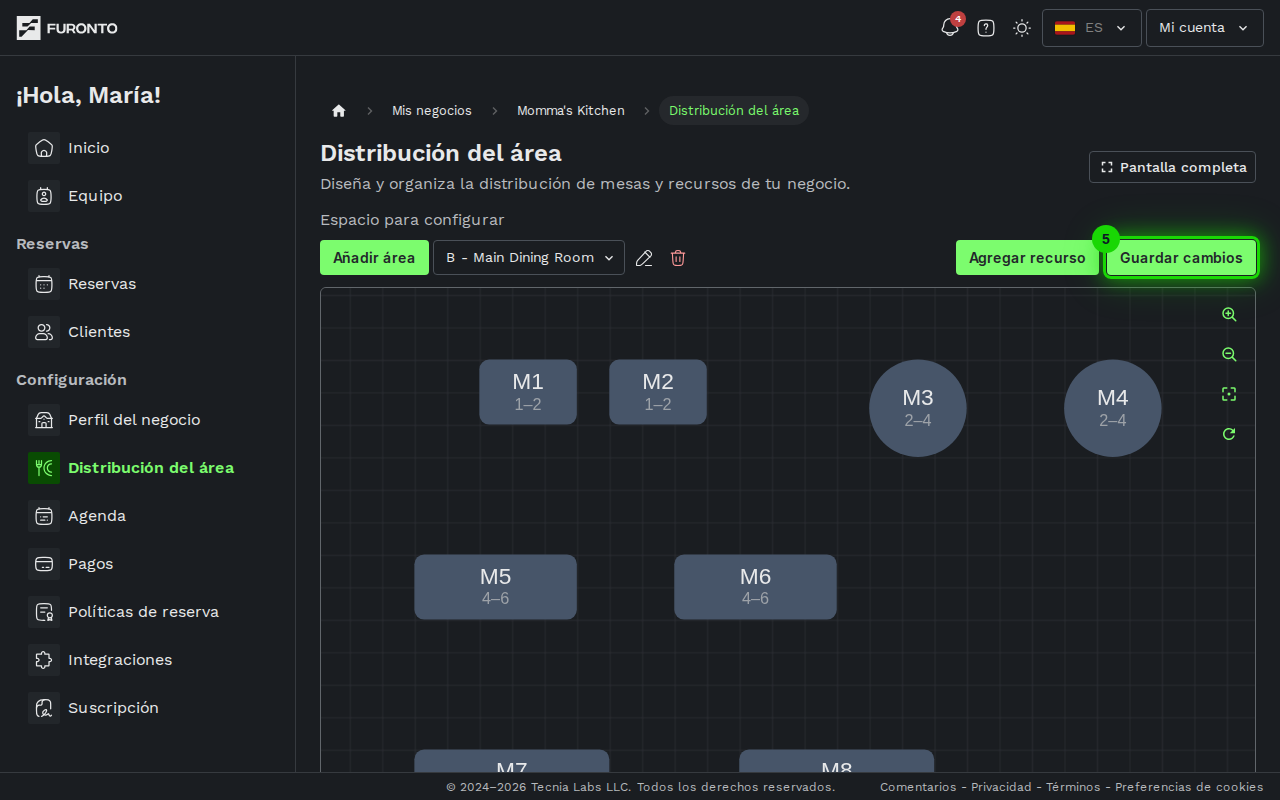The height and width of the screenshot is (800, 1280).
Task: Open the ES language dropdown
Action: pos(1092,28)
